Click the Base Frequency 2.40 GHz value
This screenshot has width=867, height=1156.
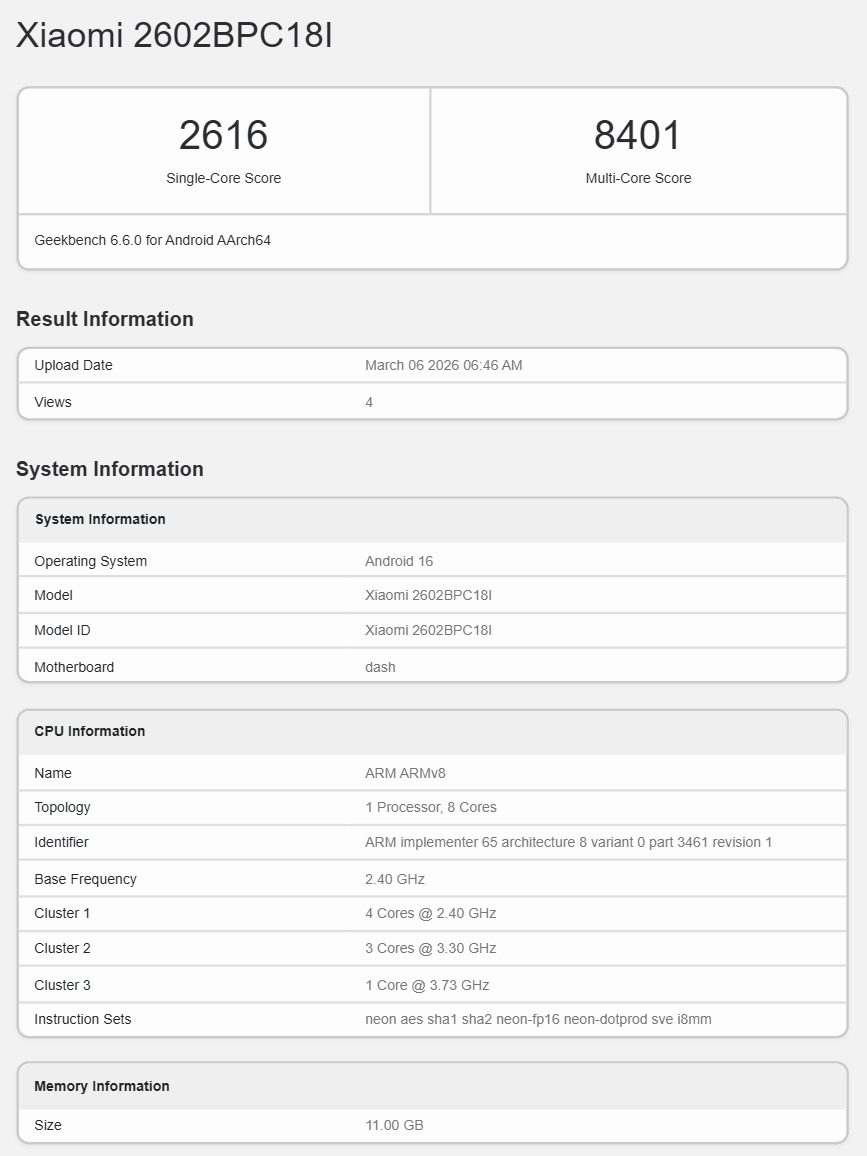(x=395, y=879)
